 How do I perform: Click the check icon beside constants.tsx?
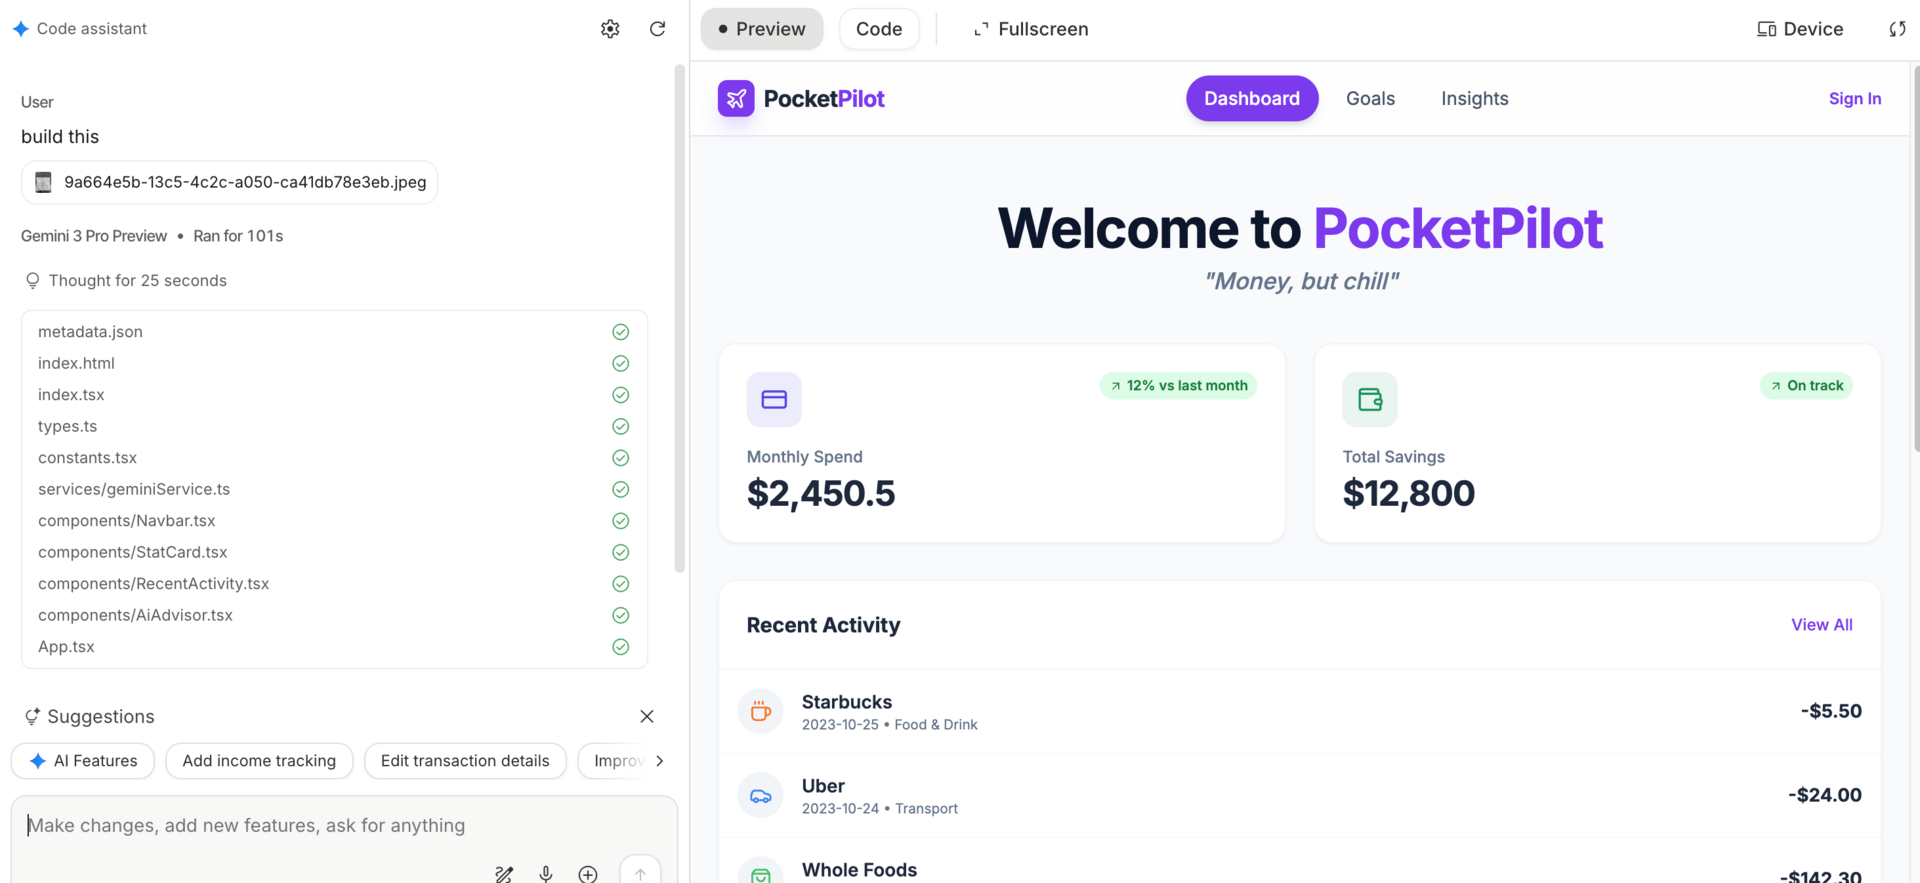[621, 458]
